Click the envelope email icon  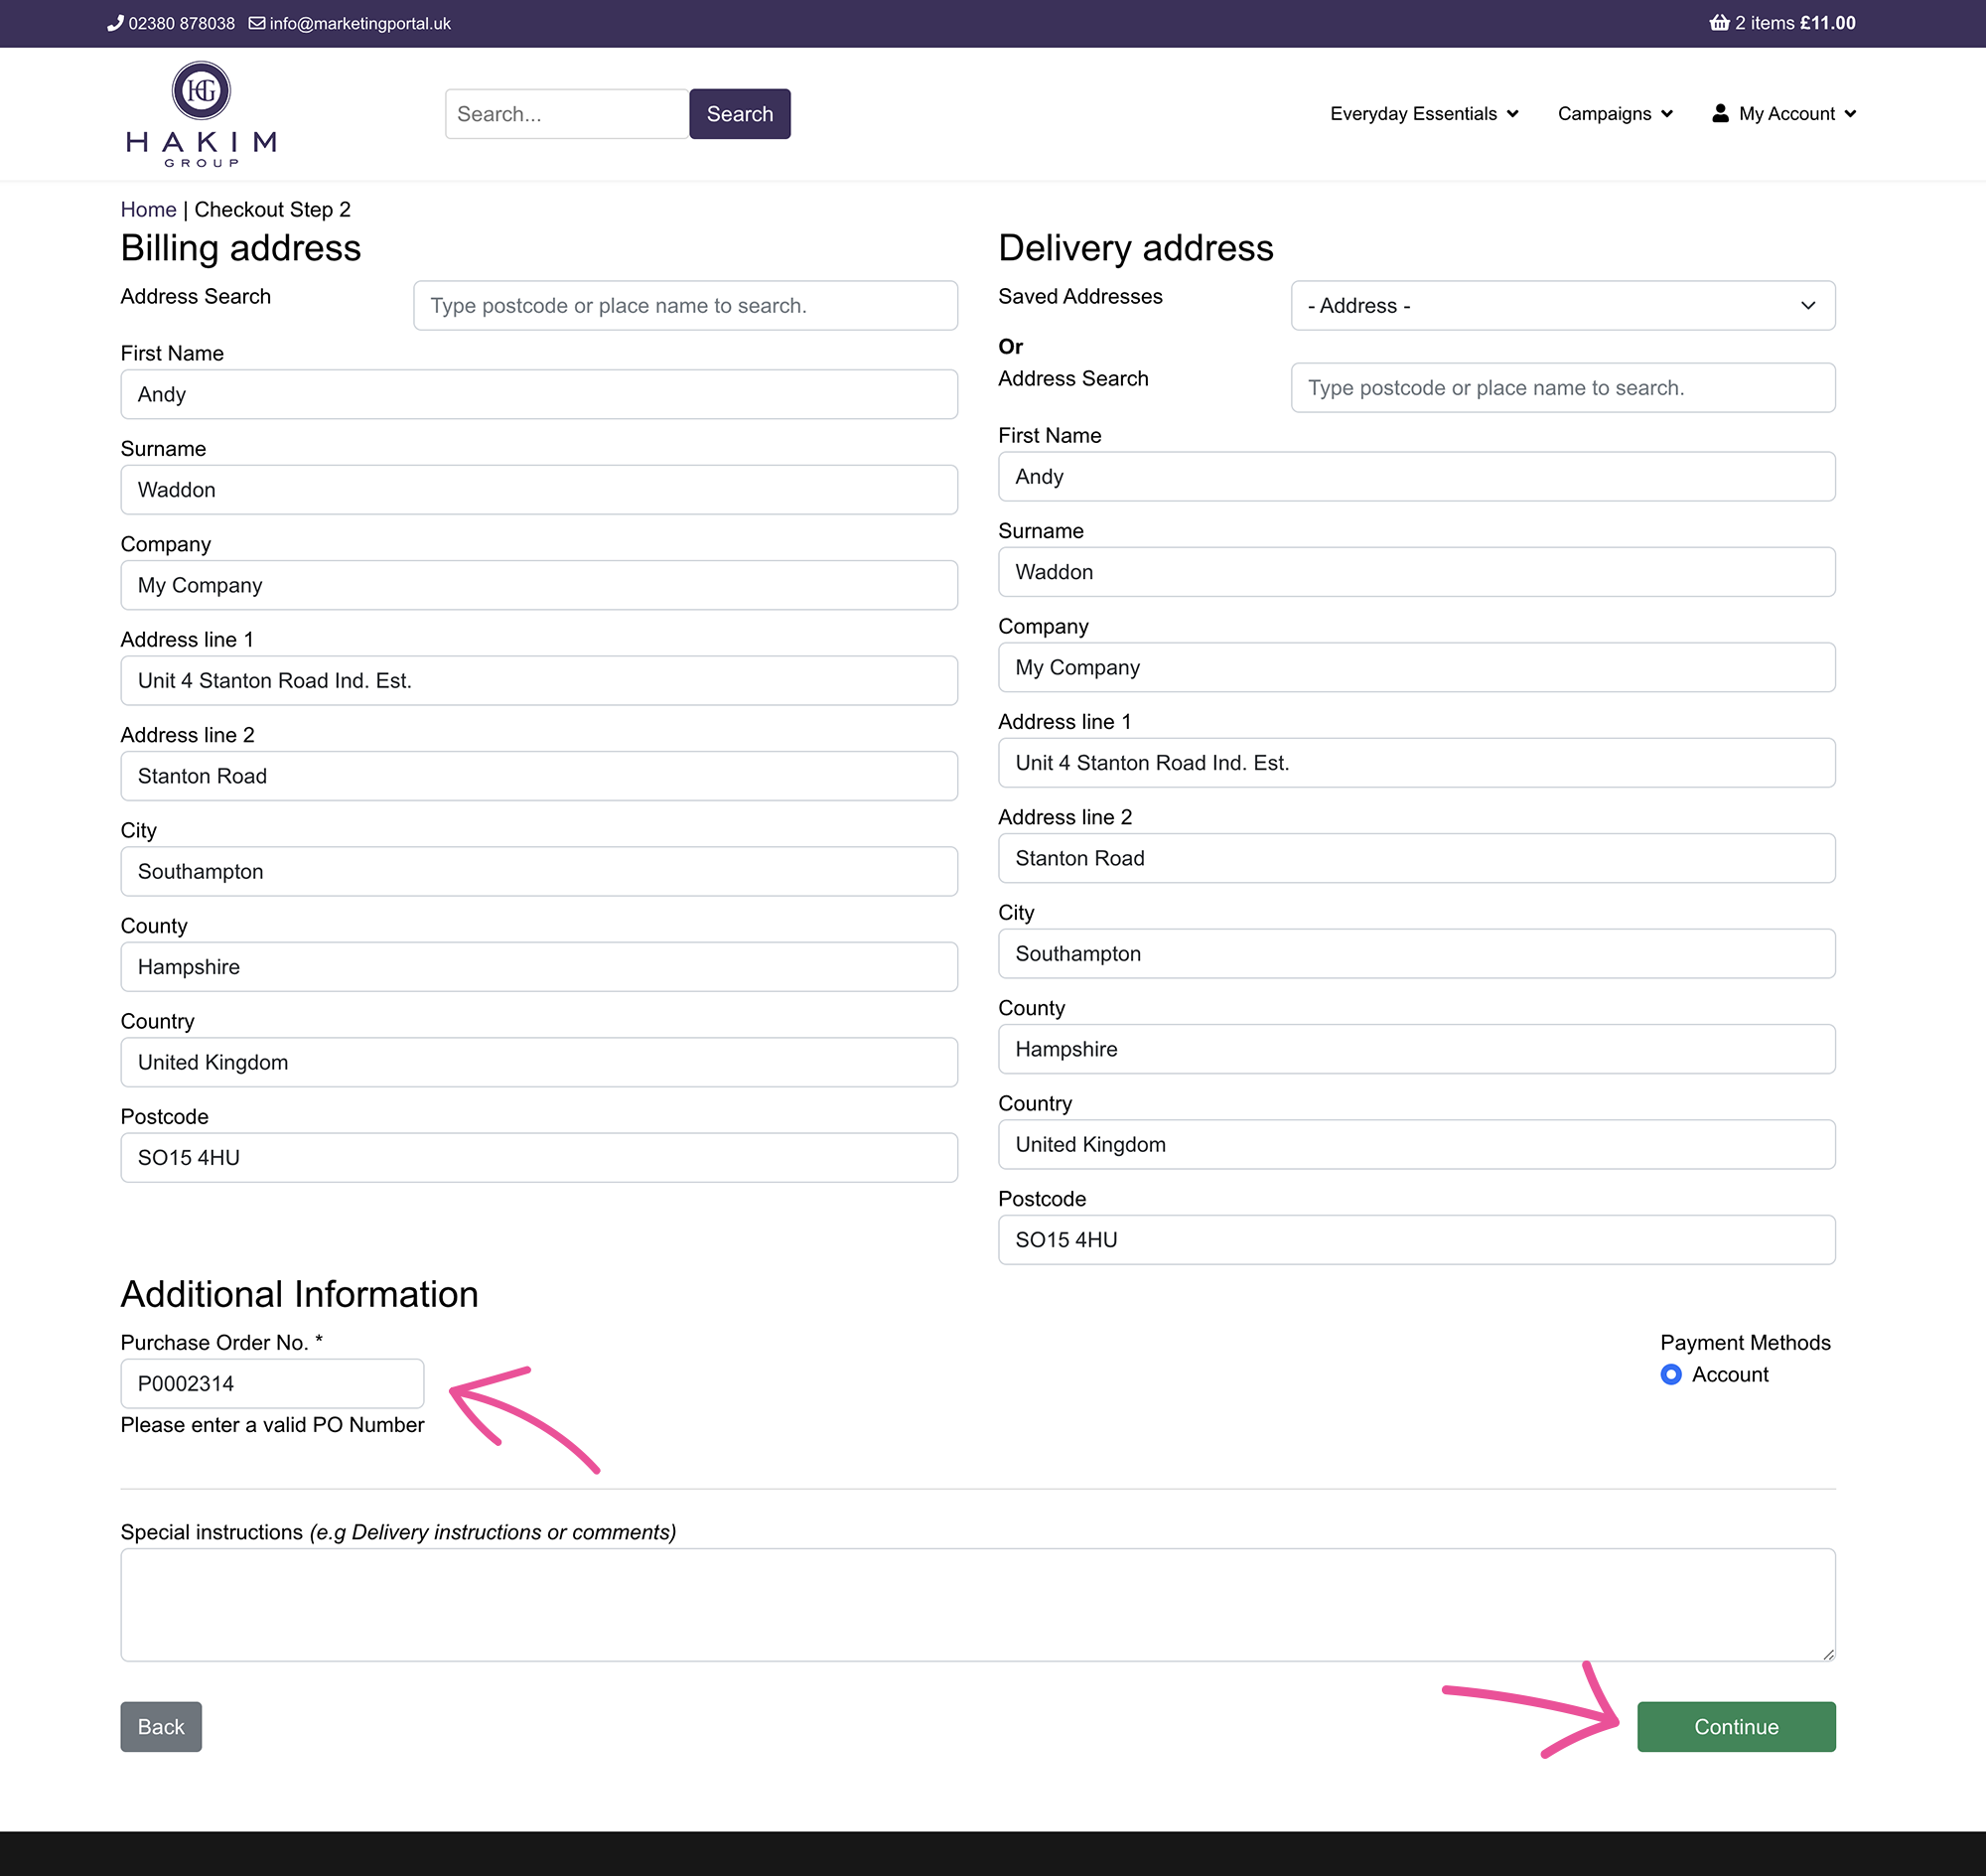pos(257,23)
